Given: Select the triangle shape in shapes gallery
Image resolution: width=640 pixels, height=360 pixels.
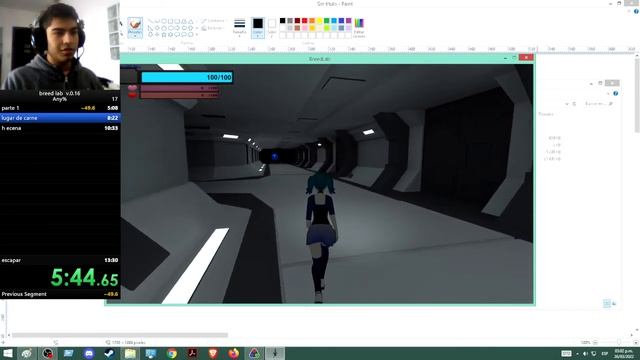Looking at the screenshot, I should 191,21.
